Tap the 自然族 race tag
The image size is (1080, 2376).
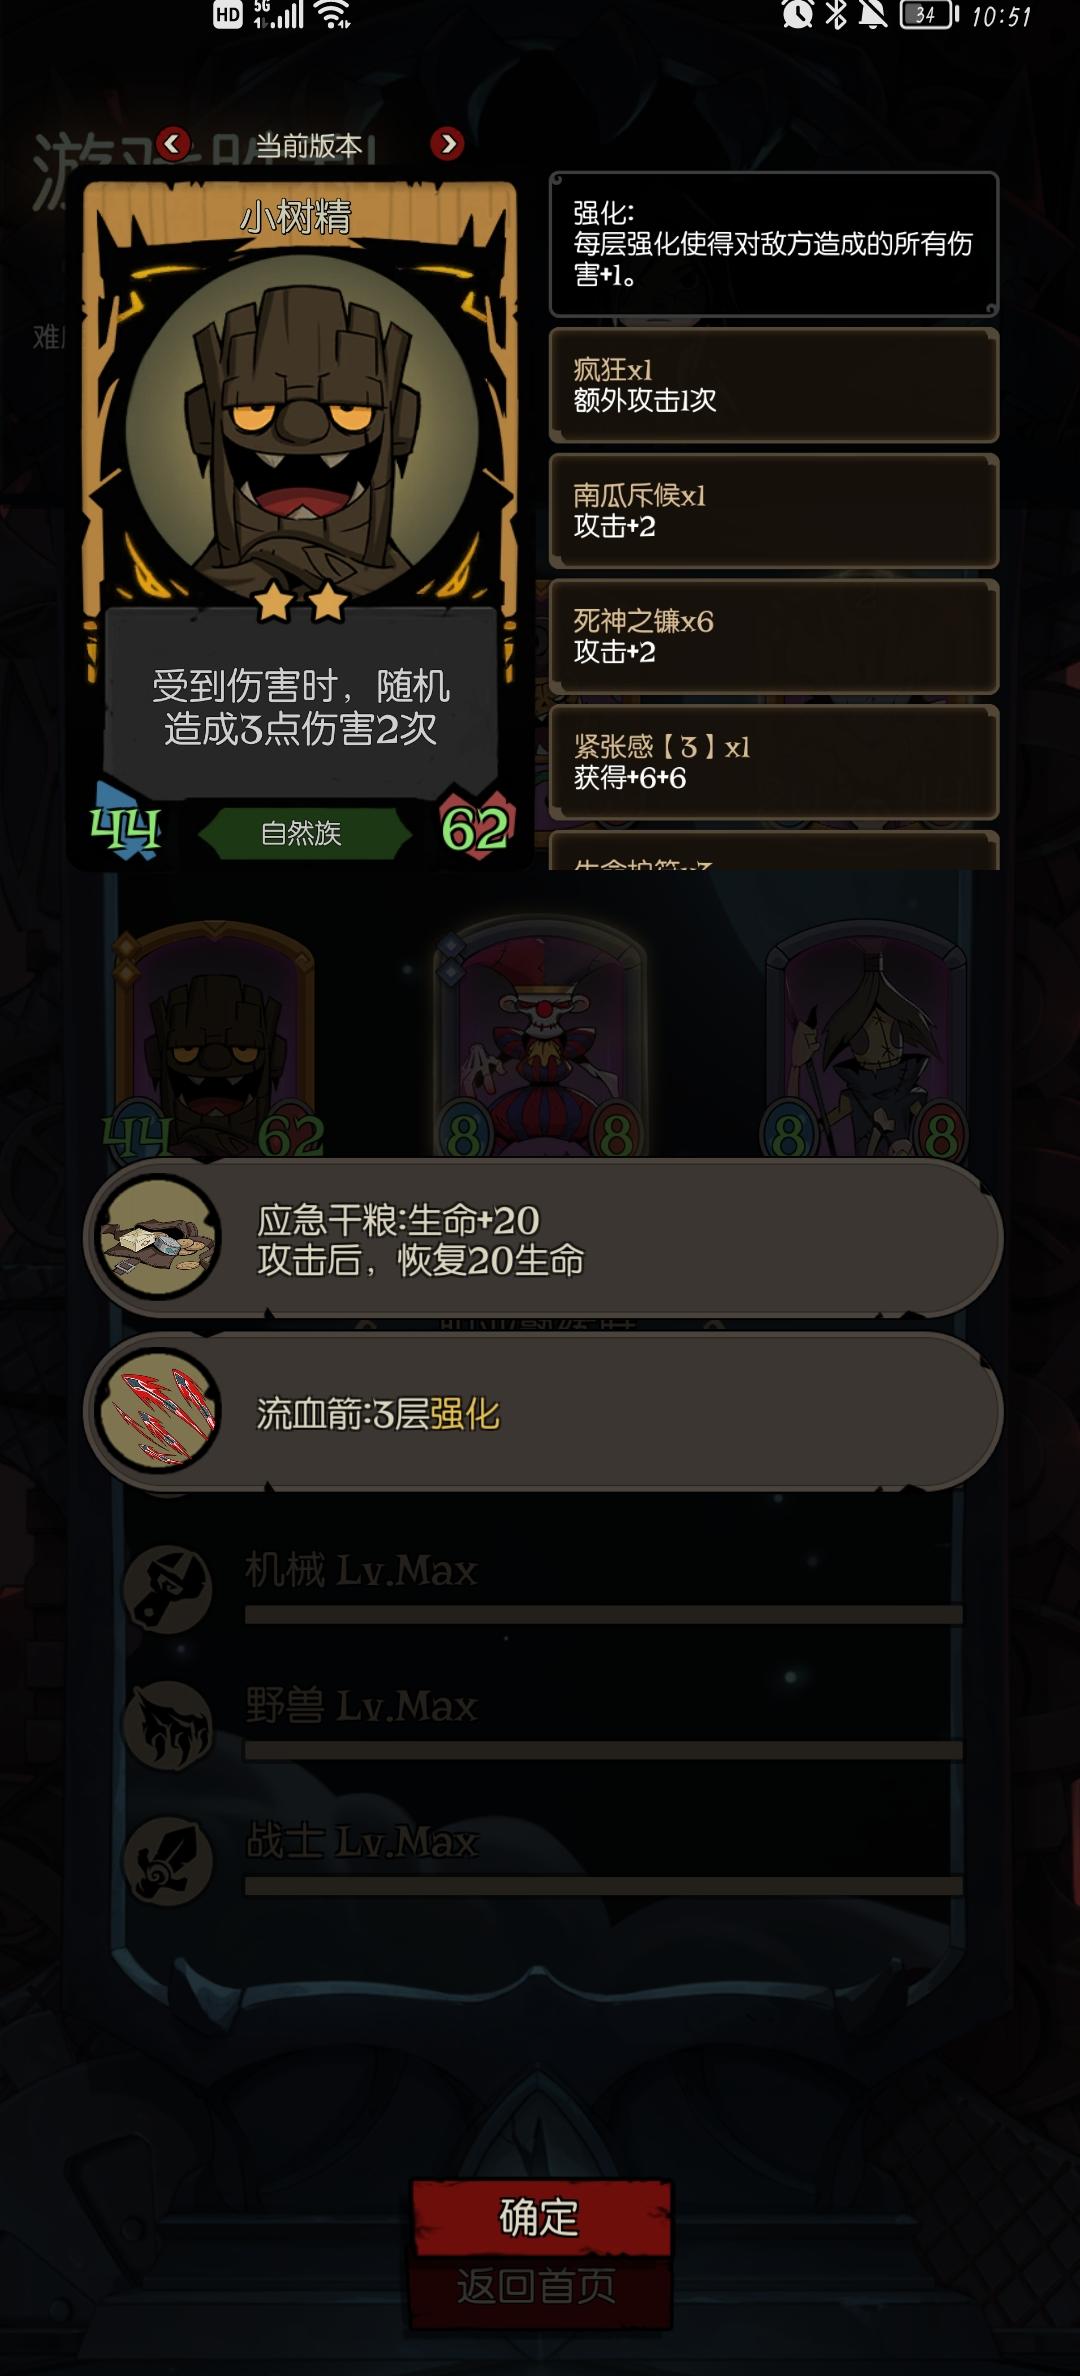pyautogui.click(x=302, y=833)
